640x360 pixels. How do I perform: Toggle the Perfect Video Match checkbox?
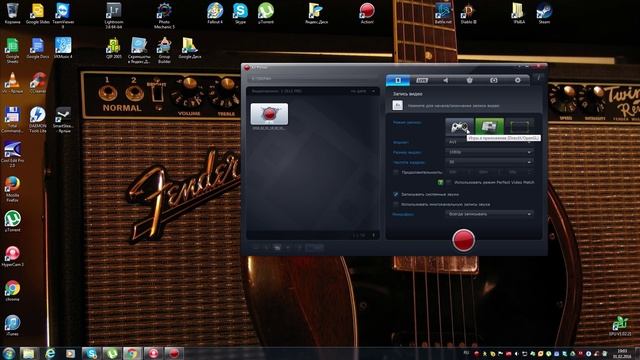448,182
